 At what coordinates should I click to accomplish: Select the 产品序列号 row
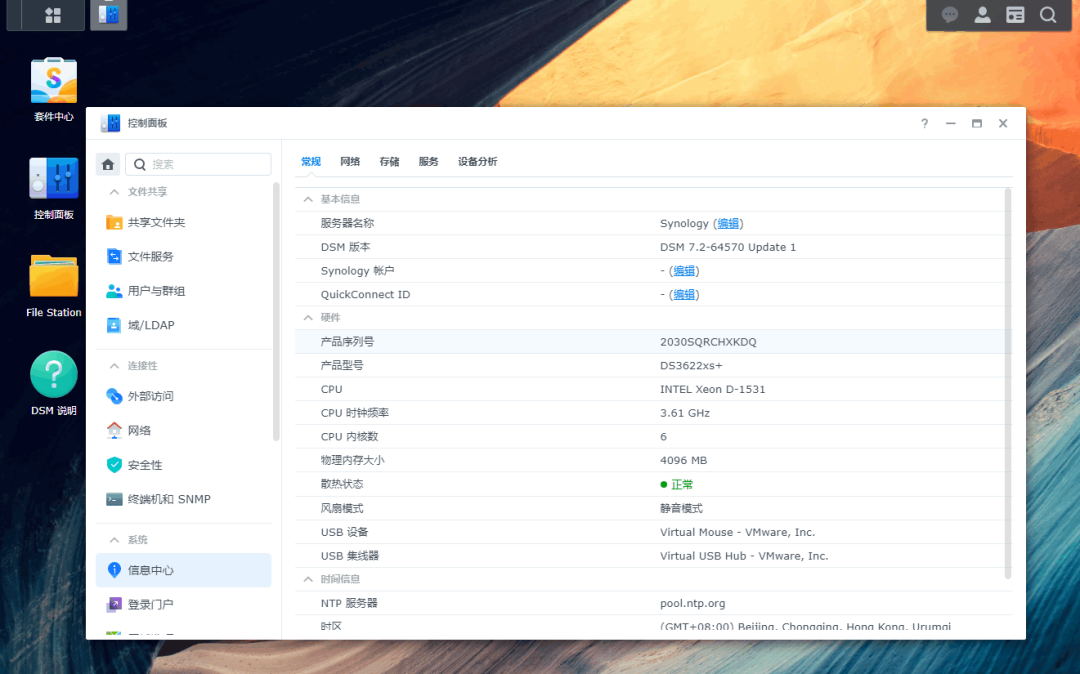coord(654,341)
